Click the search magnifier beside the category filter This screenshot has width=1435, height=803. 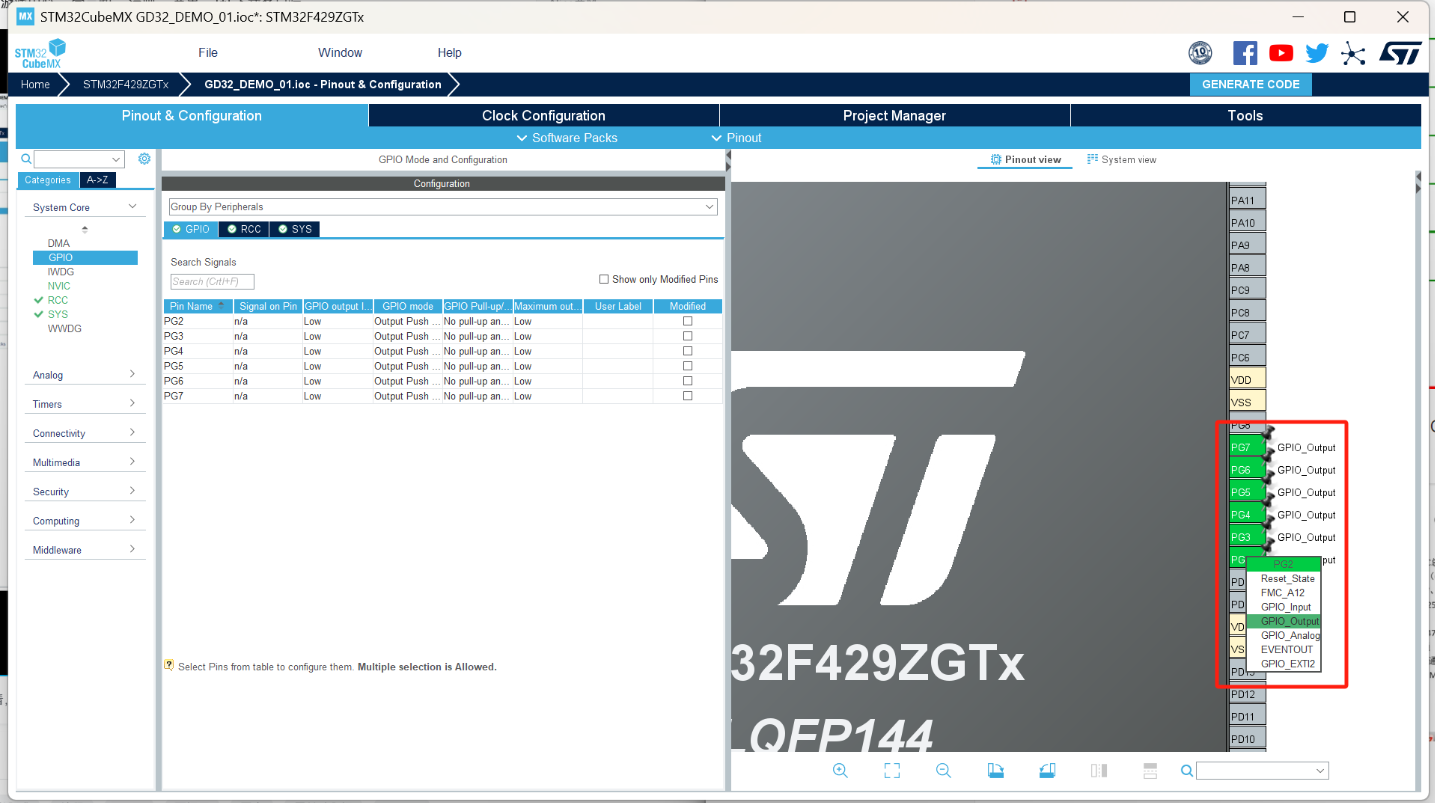point(27,159)
